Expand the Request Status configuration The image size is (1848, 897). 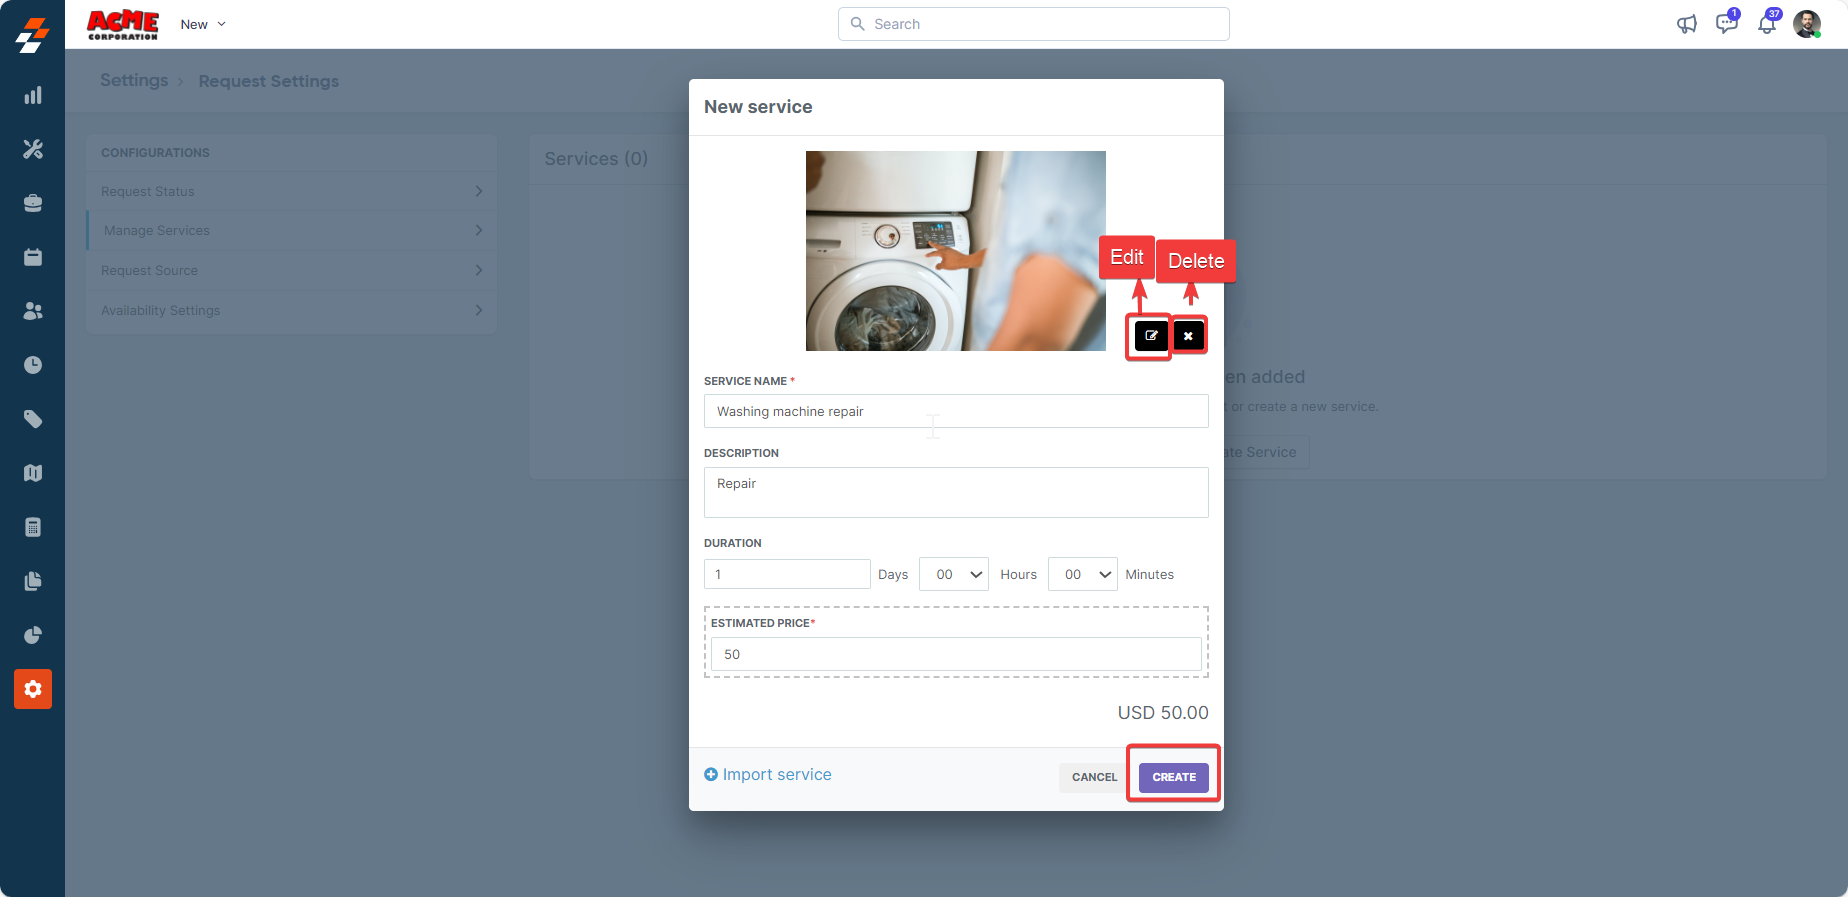(x=292, y=191)
